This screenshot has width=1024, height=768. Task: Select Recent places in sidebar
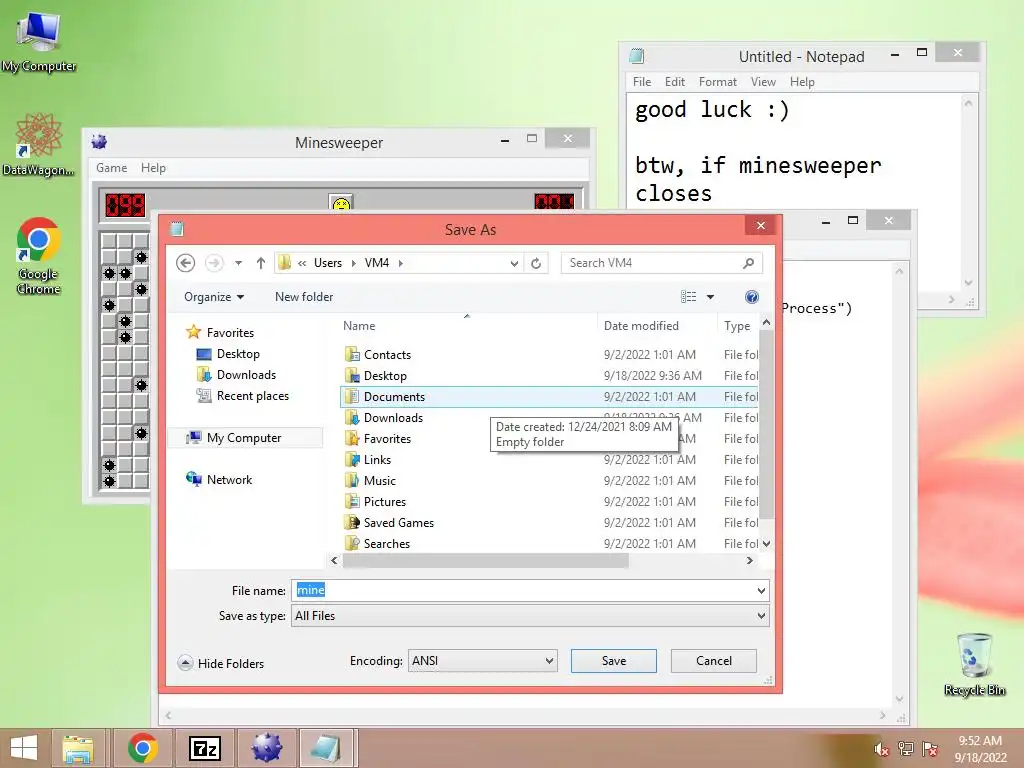[253, 396]
